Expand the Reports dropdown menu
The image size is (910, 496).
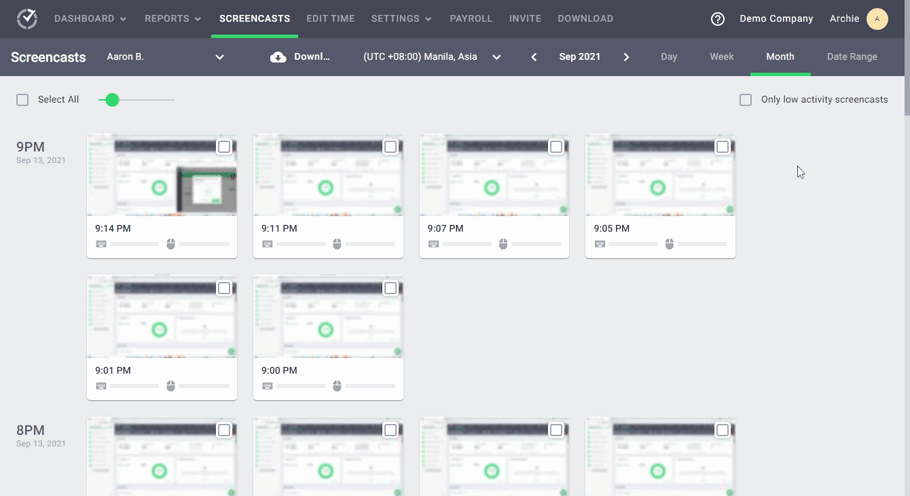[x=173, y=19]
